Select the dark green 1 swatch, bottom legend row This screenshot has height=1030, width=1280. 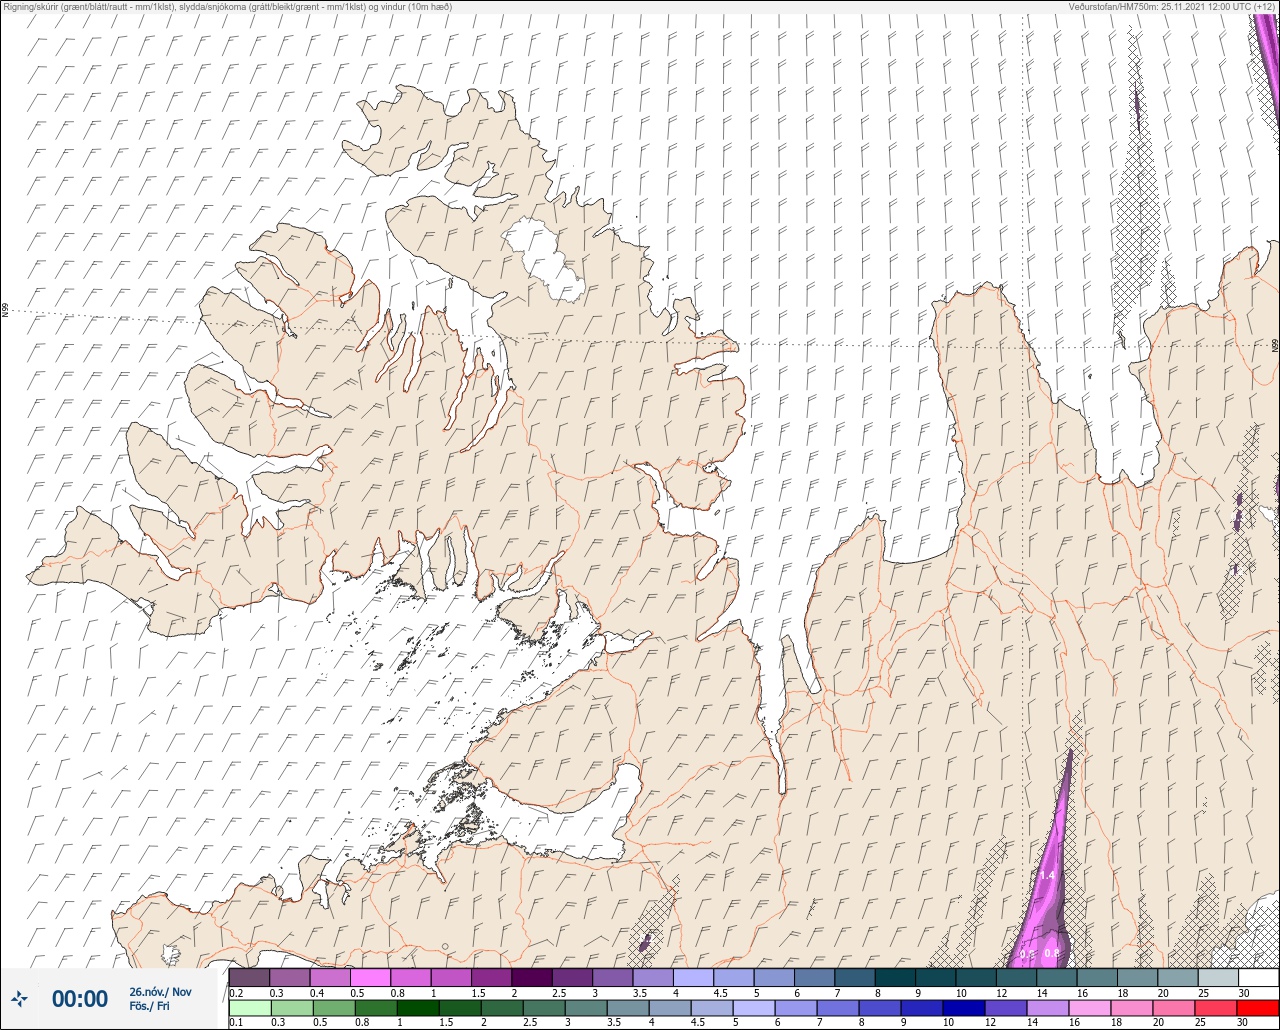418,1008
